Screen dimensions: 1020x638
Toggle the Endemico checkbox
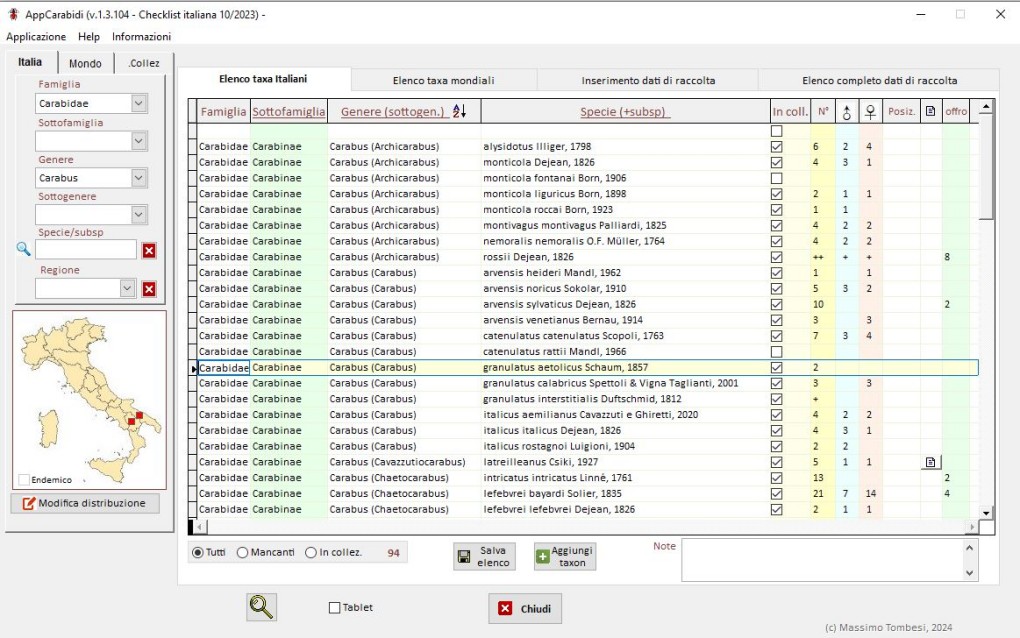point(24,480)
